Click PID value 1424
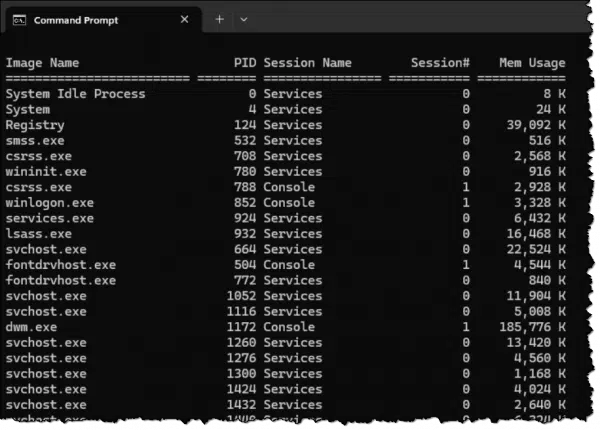The height and width of the screenshot is (430, 600). (241, 389)
